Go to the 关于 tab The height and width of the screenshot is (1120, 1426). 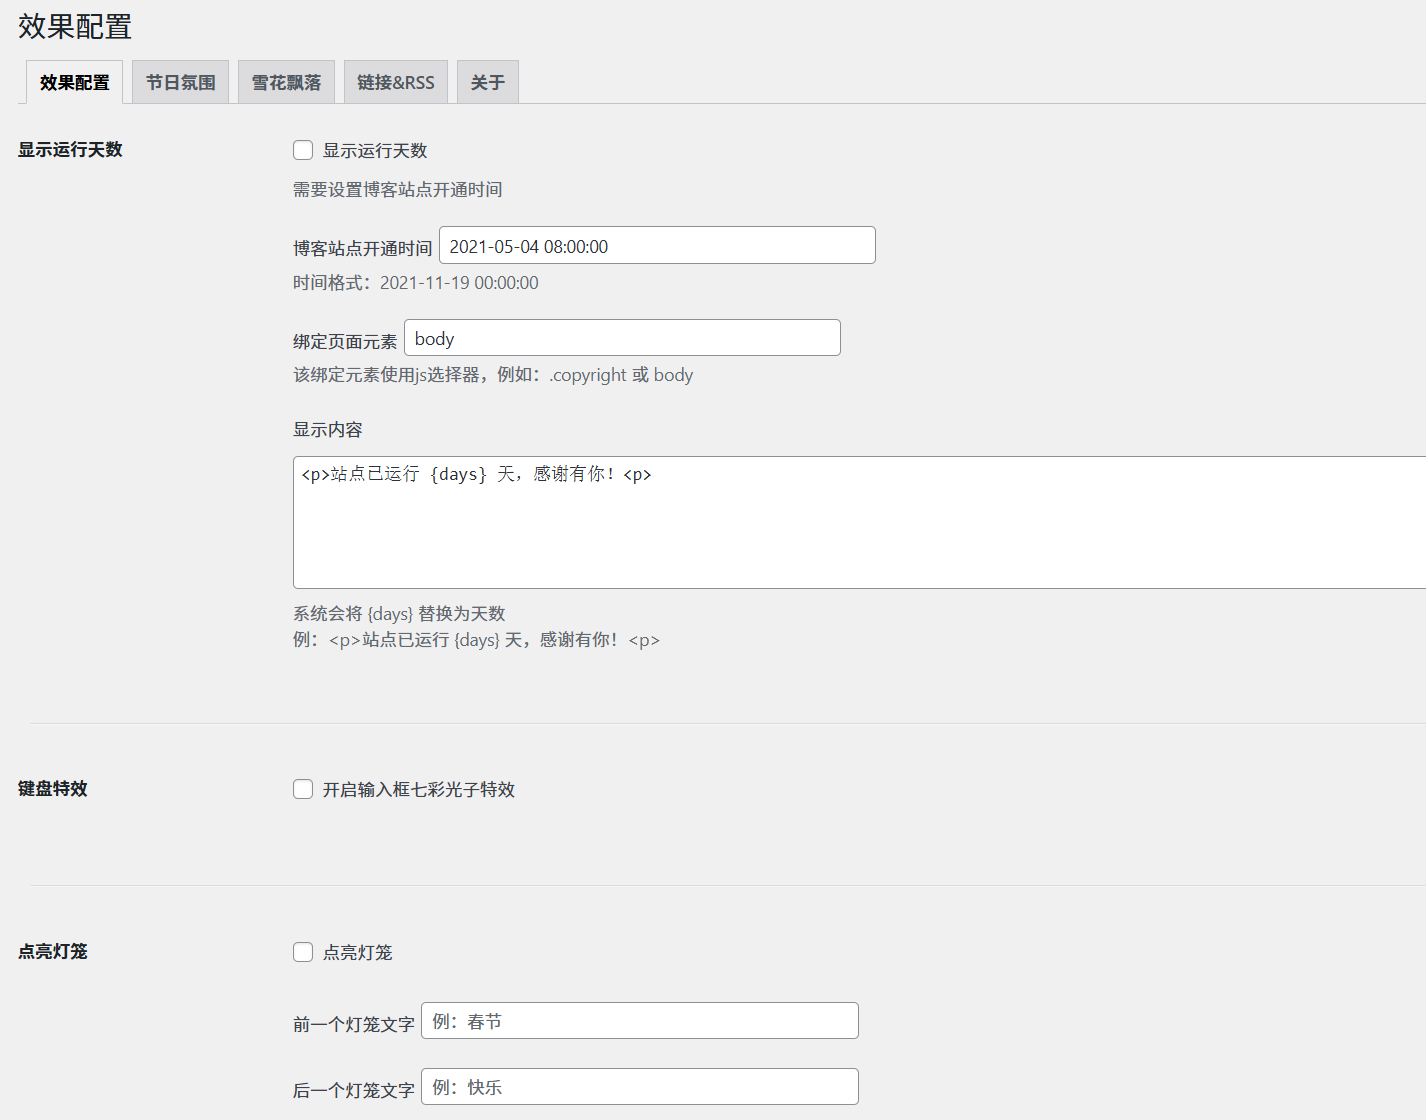pyautogui.click(x=487, y=82)
